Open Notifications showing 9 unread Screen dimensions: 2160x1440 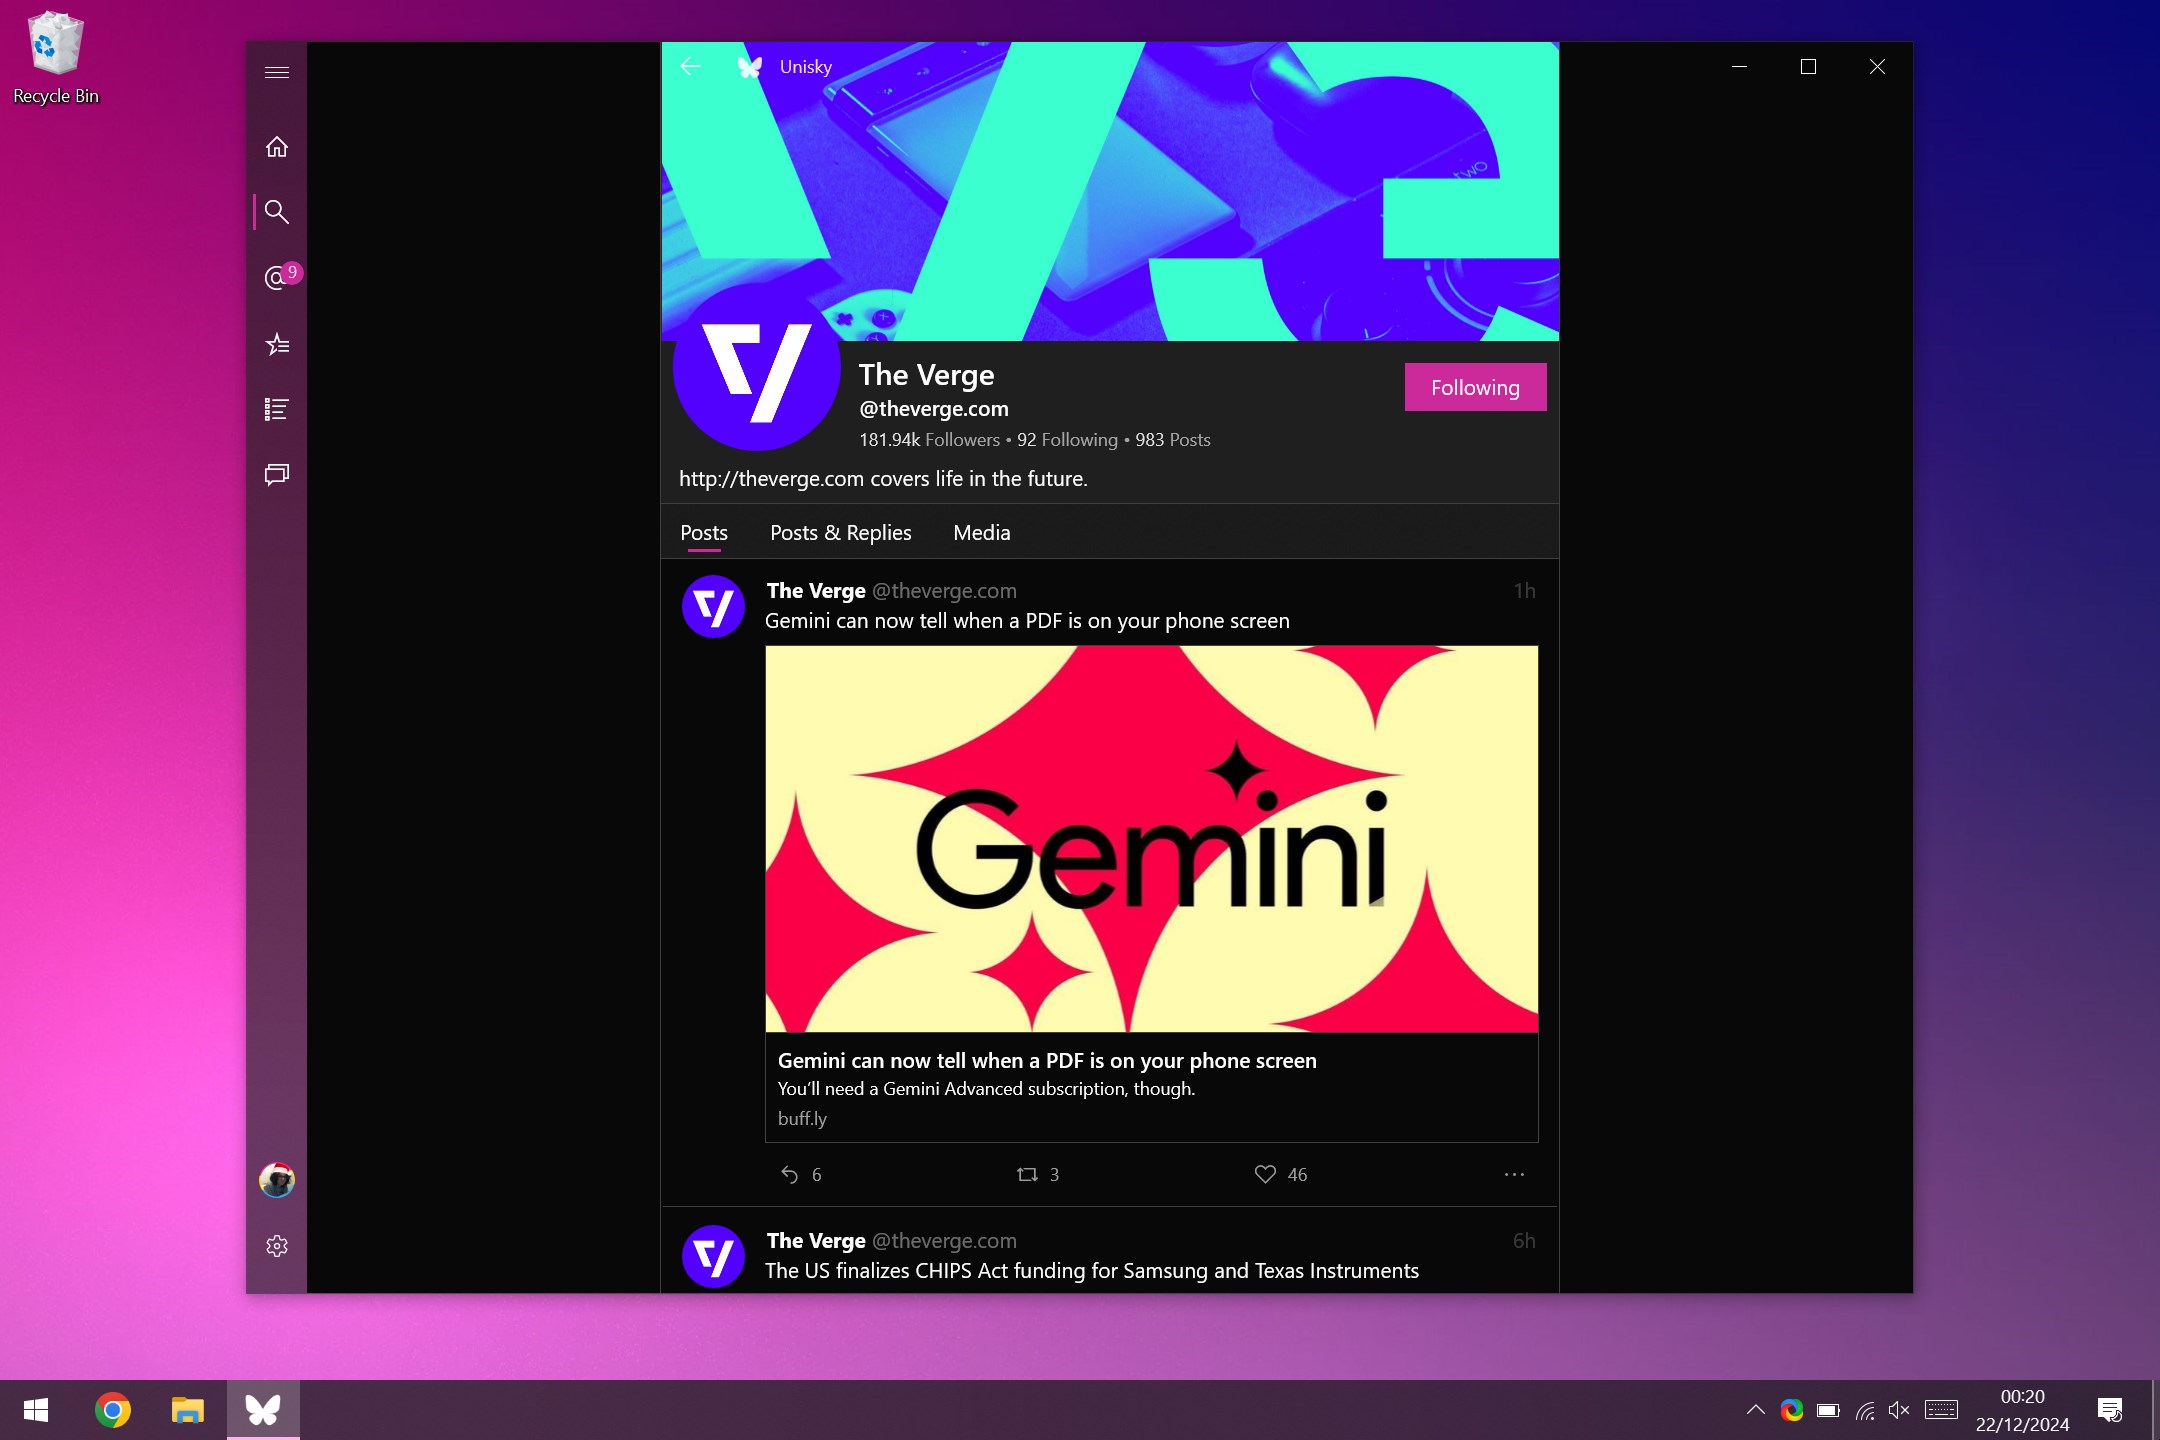click(277, 279)
